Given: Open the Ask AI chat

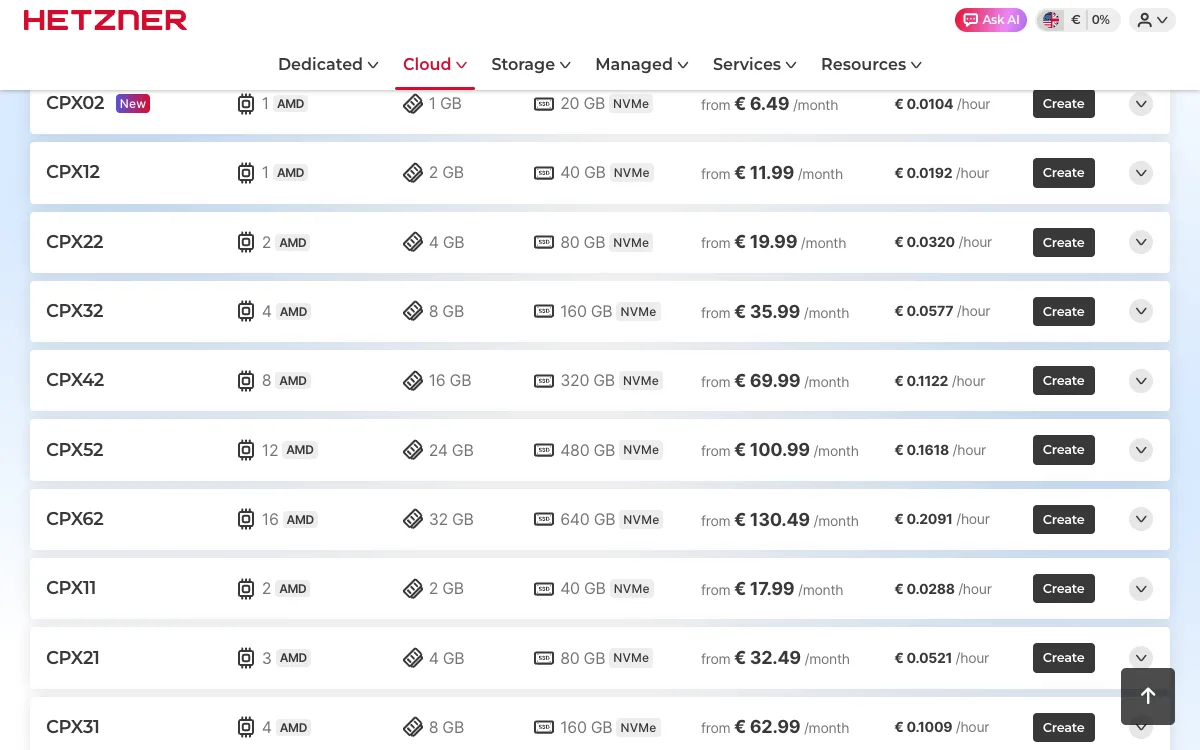Looking at the screenshot, I should 991,20.
